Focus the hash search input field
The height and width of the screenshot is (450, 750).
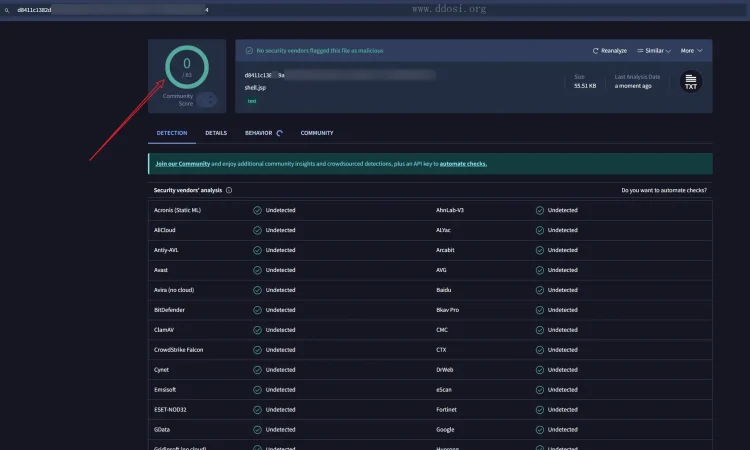tap(373, 10)
